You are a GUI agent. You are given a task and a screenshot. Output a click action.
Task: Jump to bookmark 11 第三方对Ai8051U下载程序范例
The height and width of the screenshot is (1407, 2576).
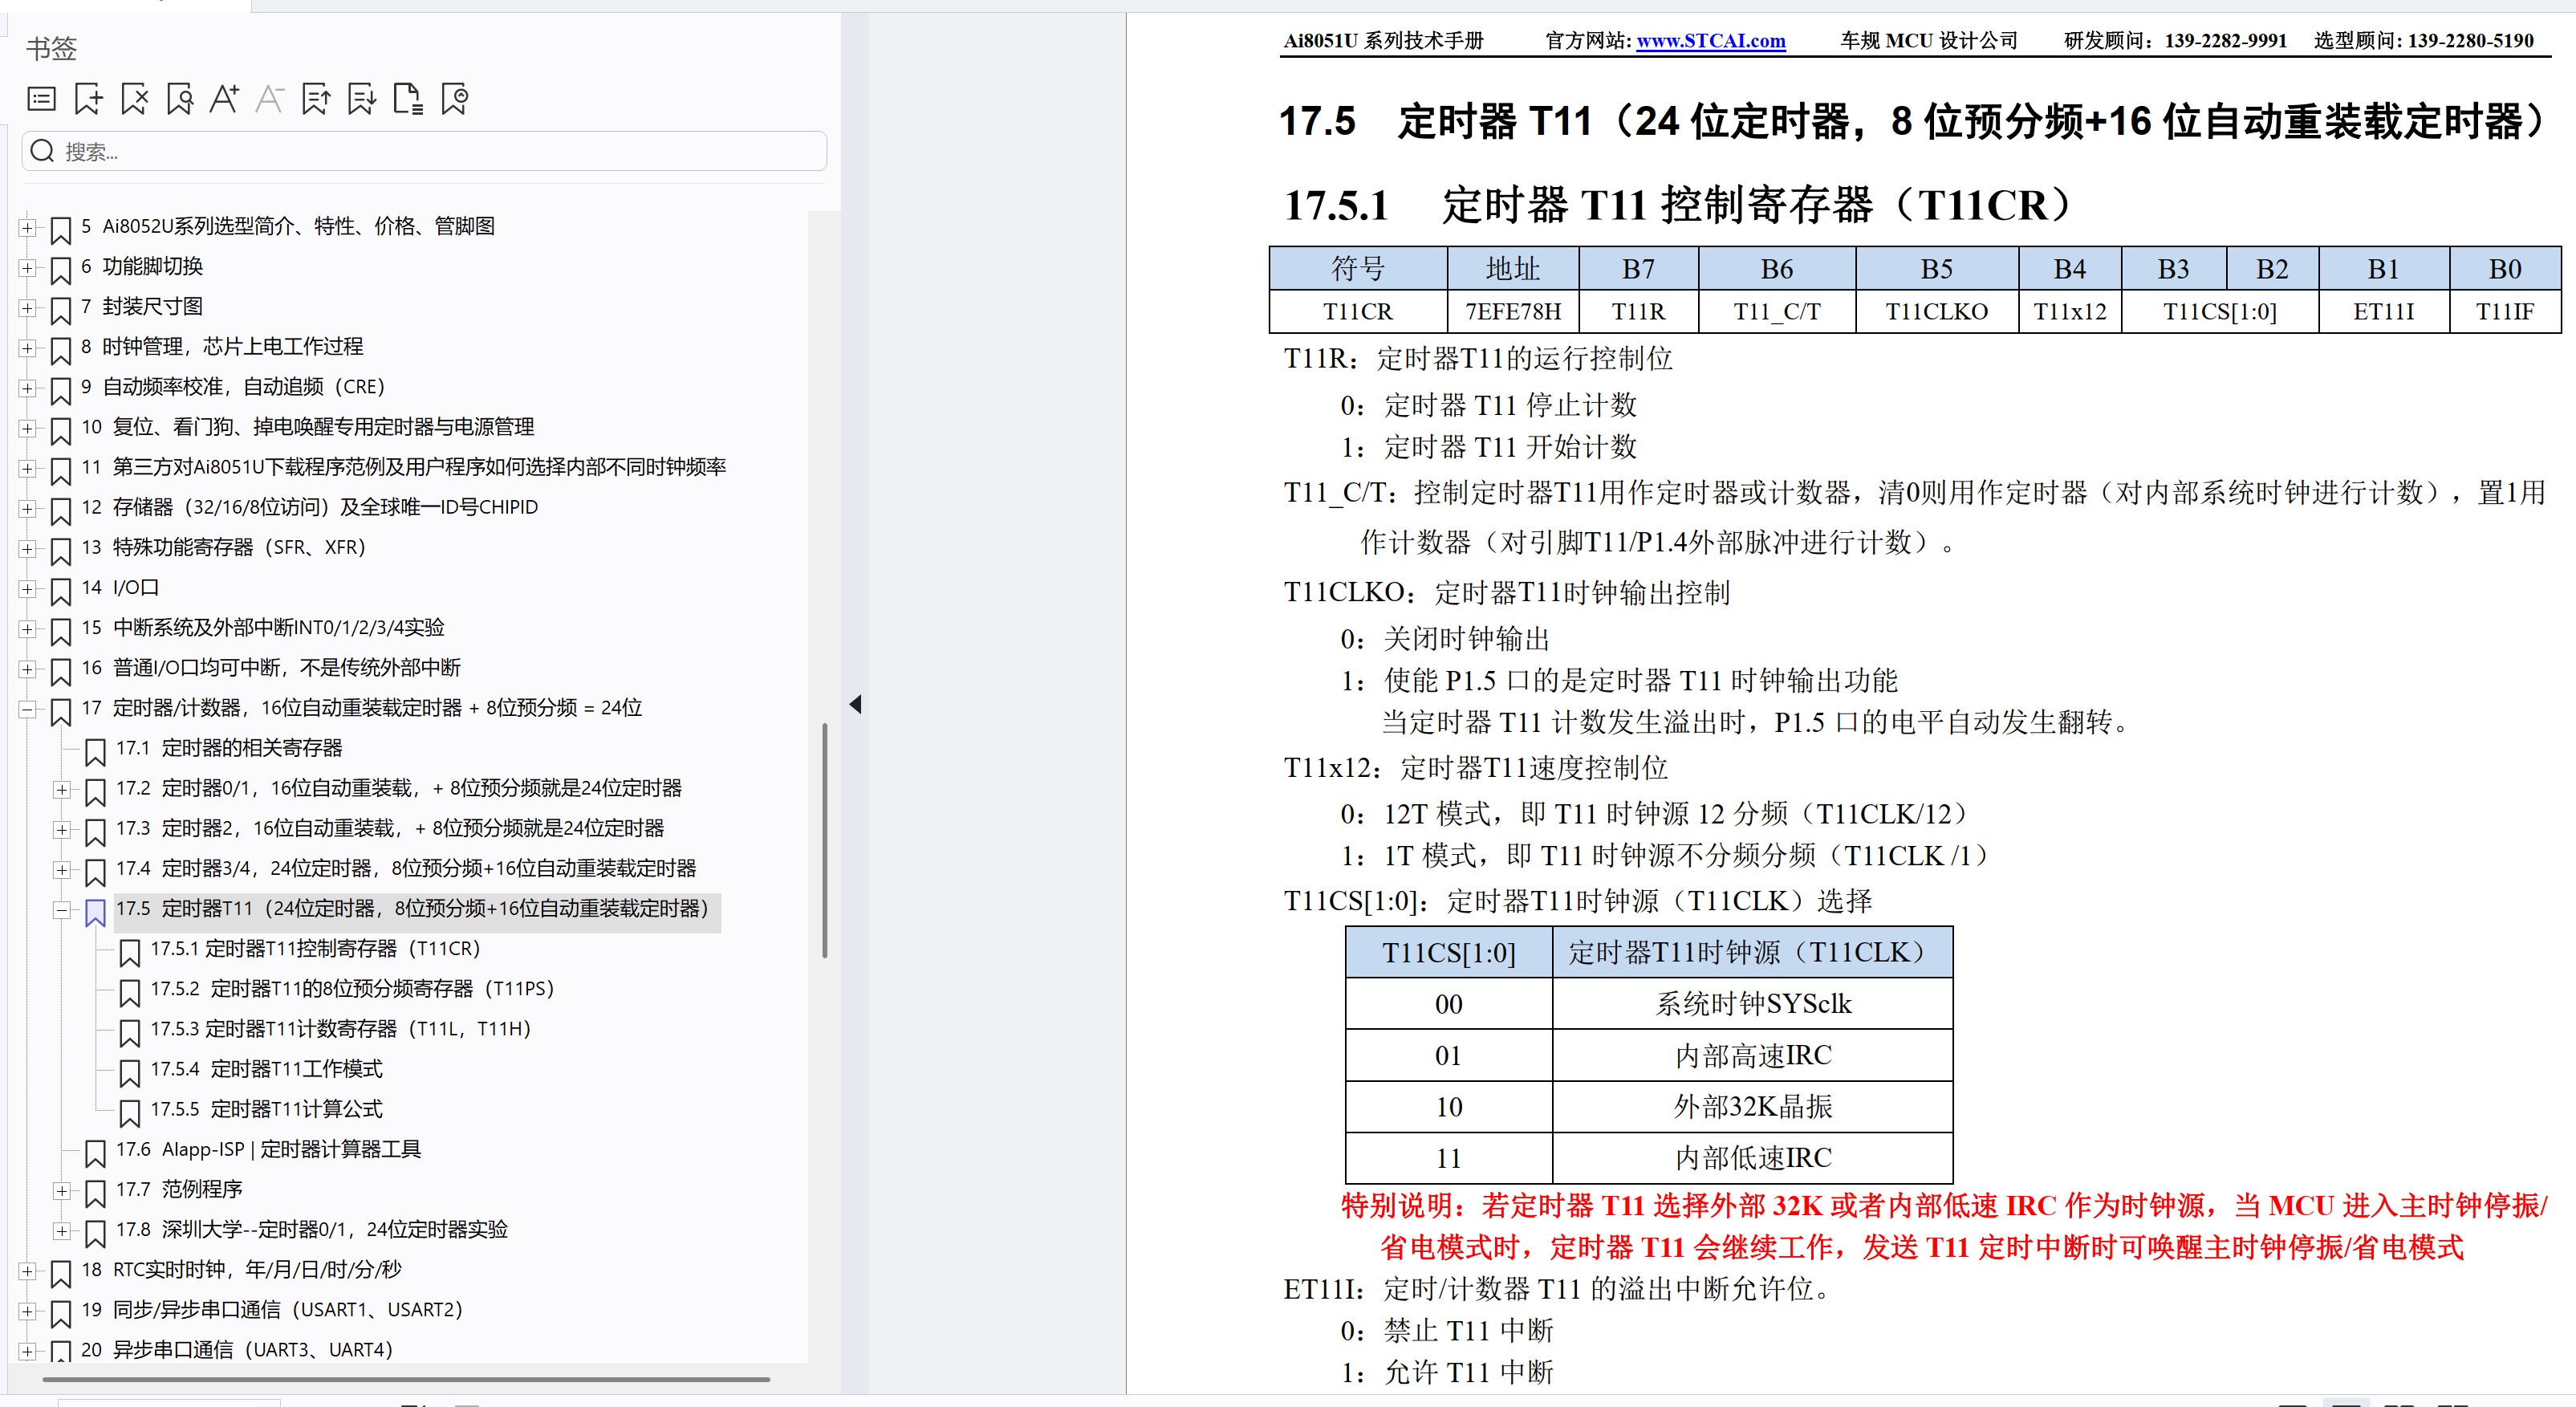tap(404, 467)
